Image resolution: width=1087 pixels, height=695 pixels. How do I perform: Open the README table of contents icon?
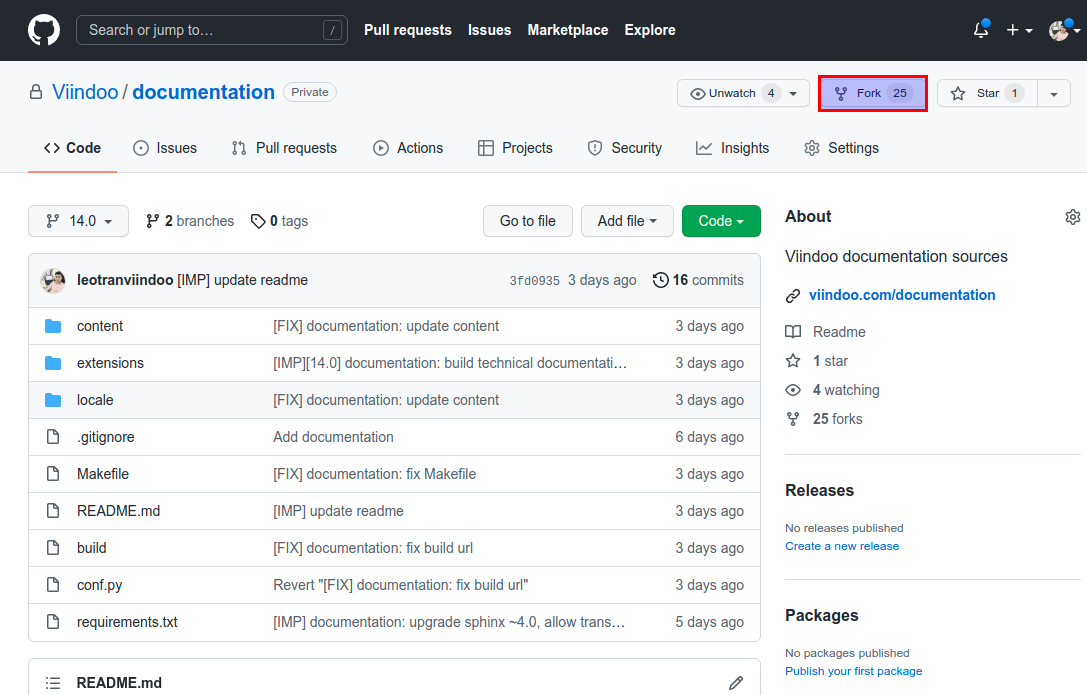pos(53,683)
